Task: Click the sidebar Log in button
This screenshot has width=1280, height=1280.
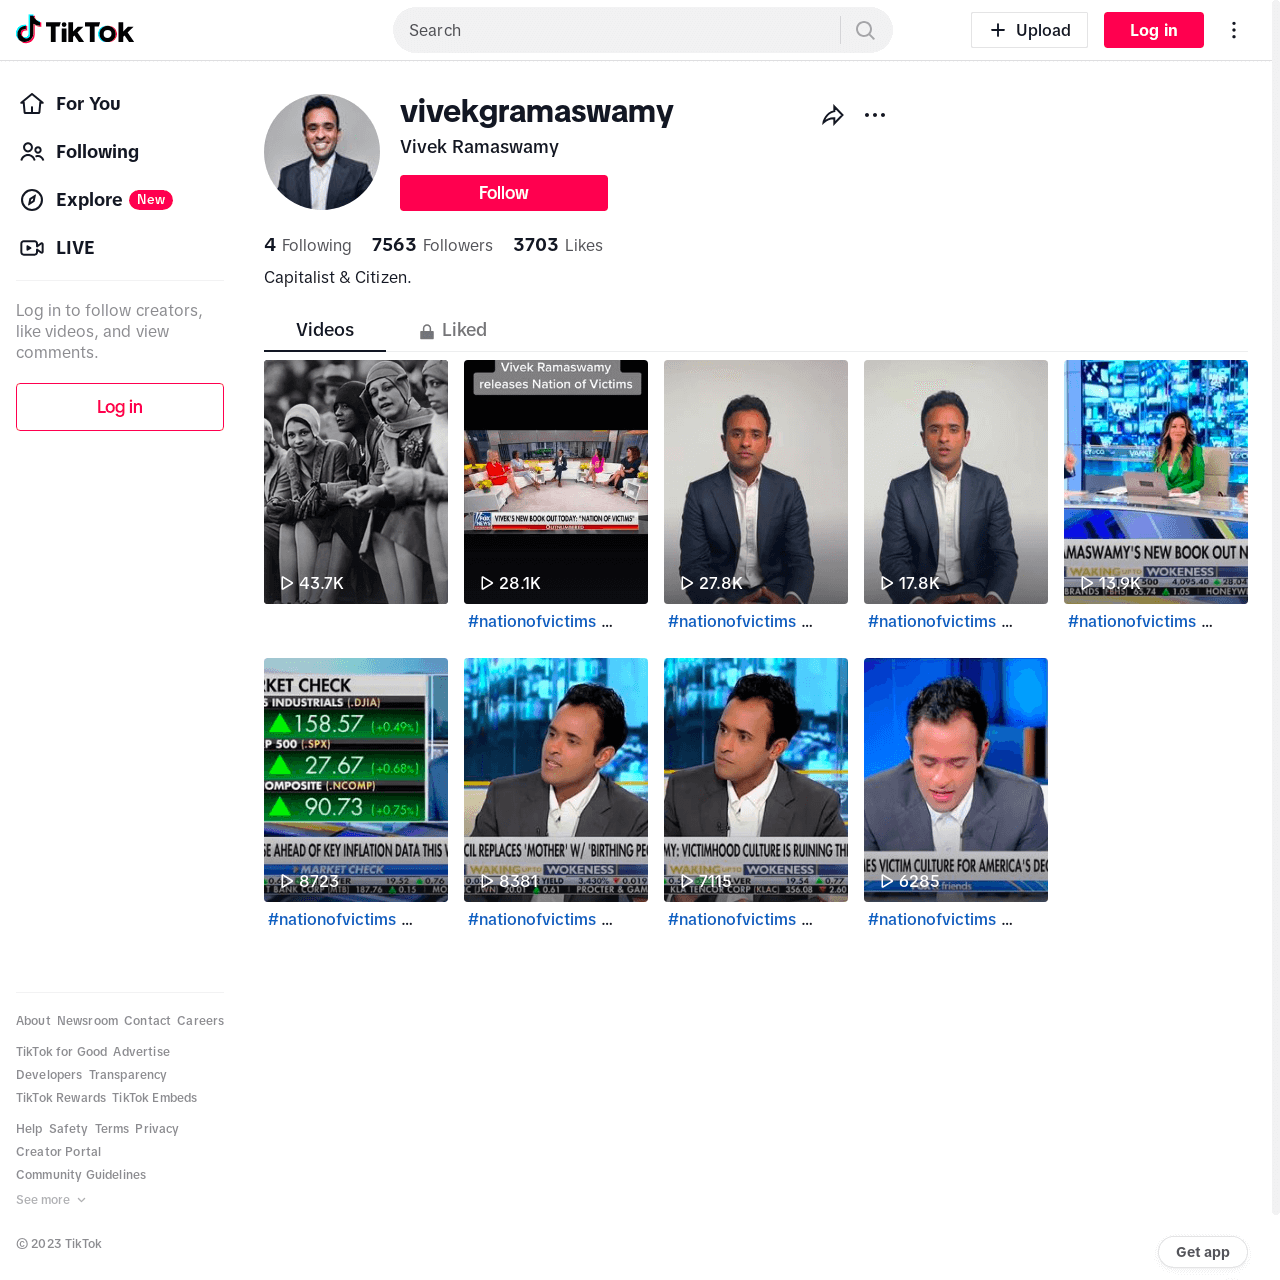Action: pyautogui.click(x=120, y=407)
